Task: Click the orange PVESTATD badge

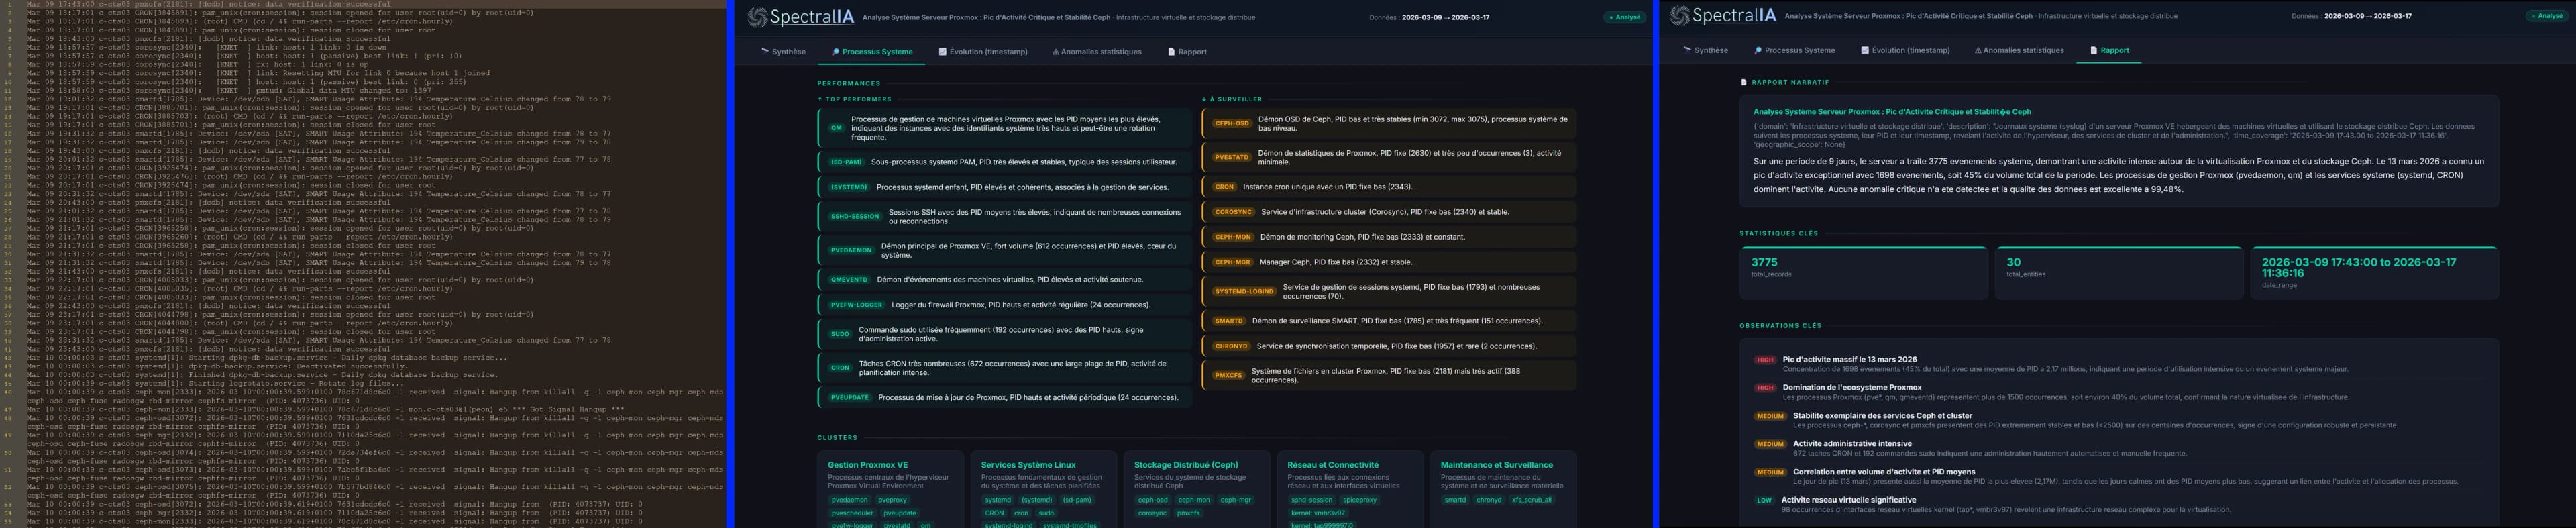Action: pos(1232,157)
